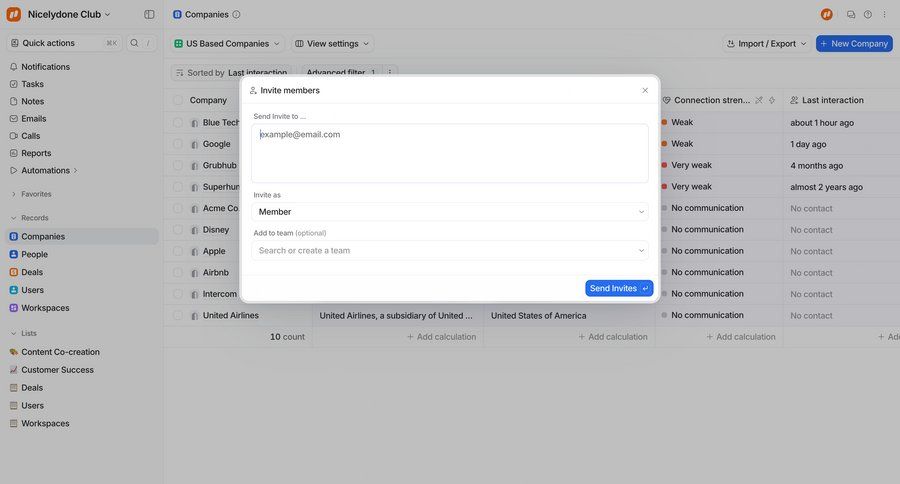Click the info icon beside Companies title
The image size is (900, 484).
pos(237,15)
